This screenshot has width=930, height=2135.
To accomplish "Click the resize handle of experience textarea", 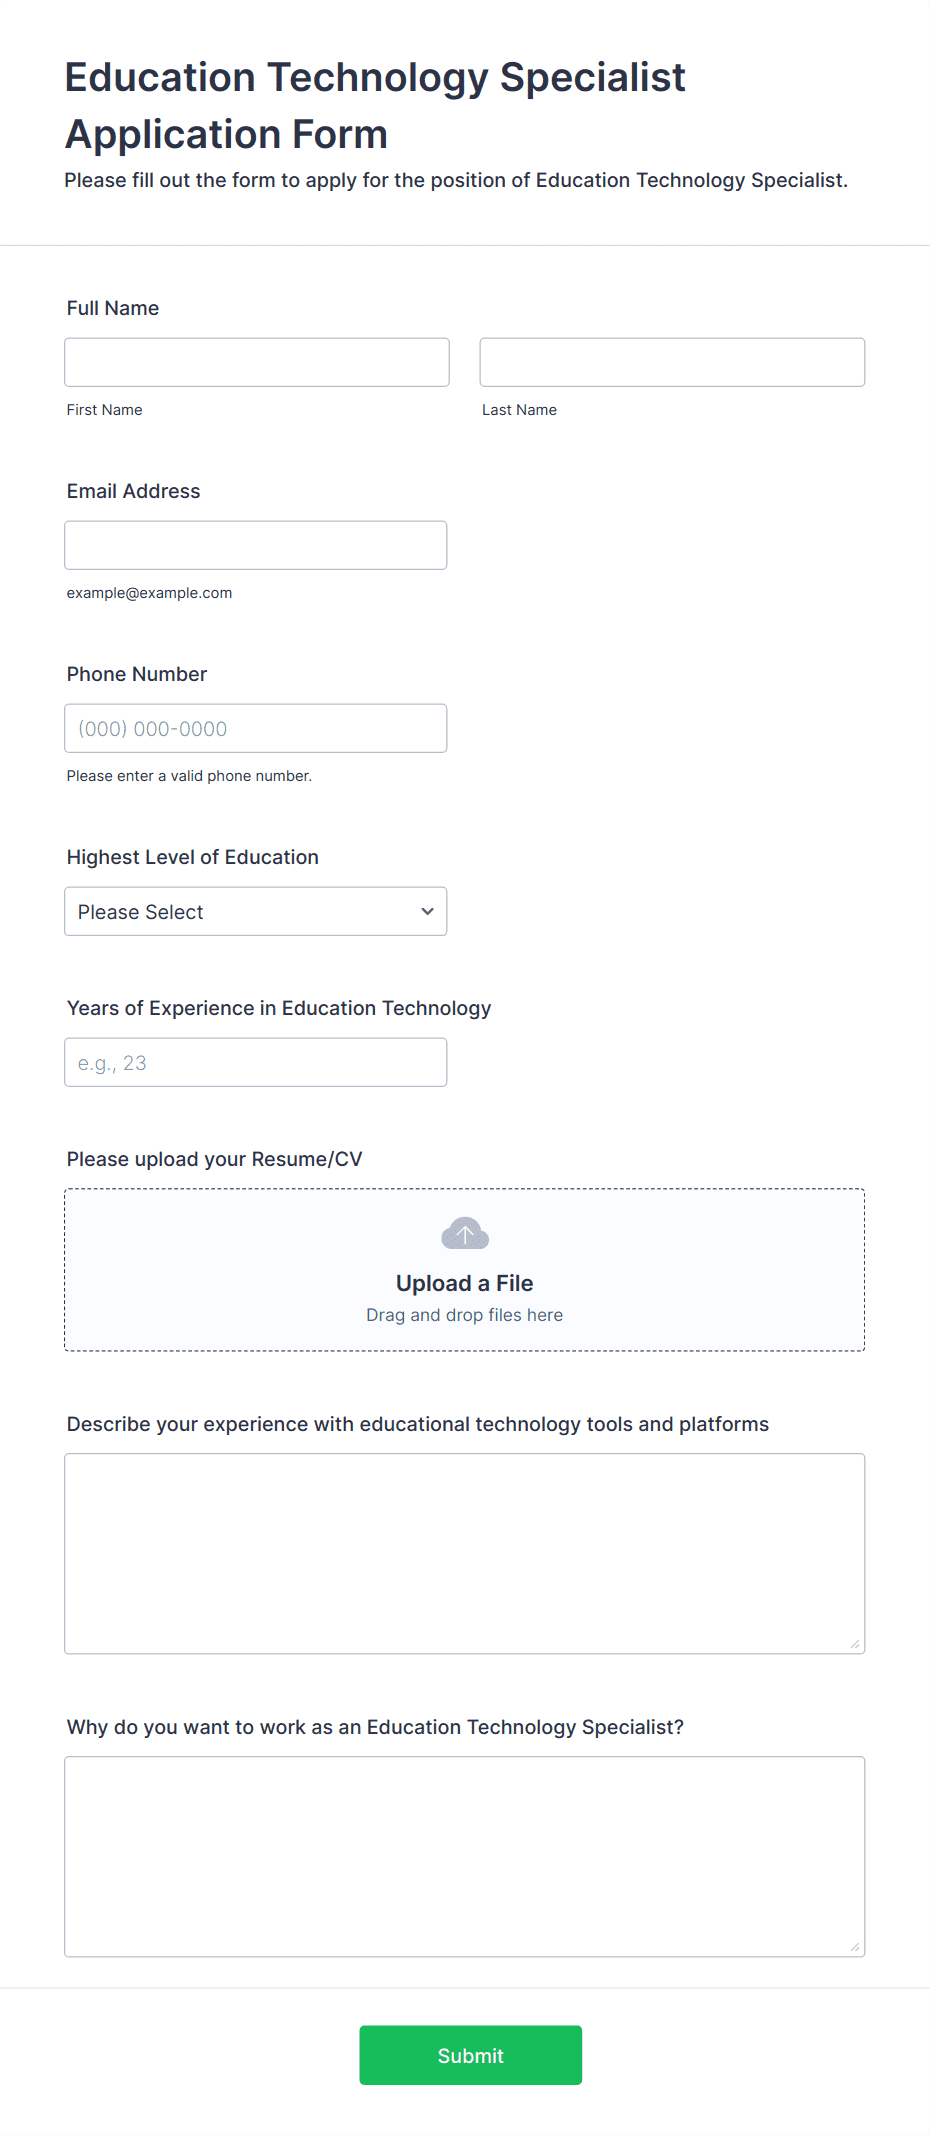I will click(855, 1644).
